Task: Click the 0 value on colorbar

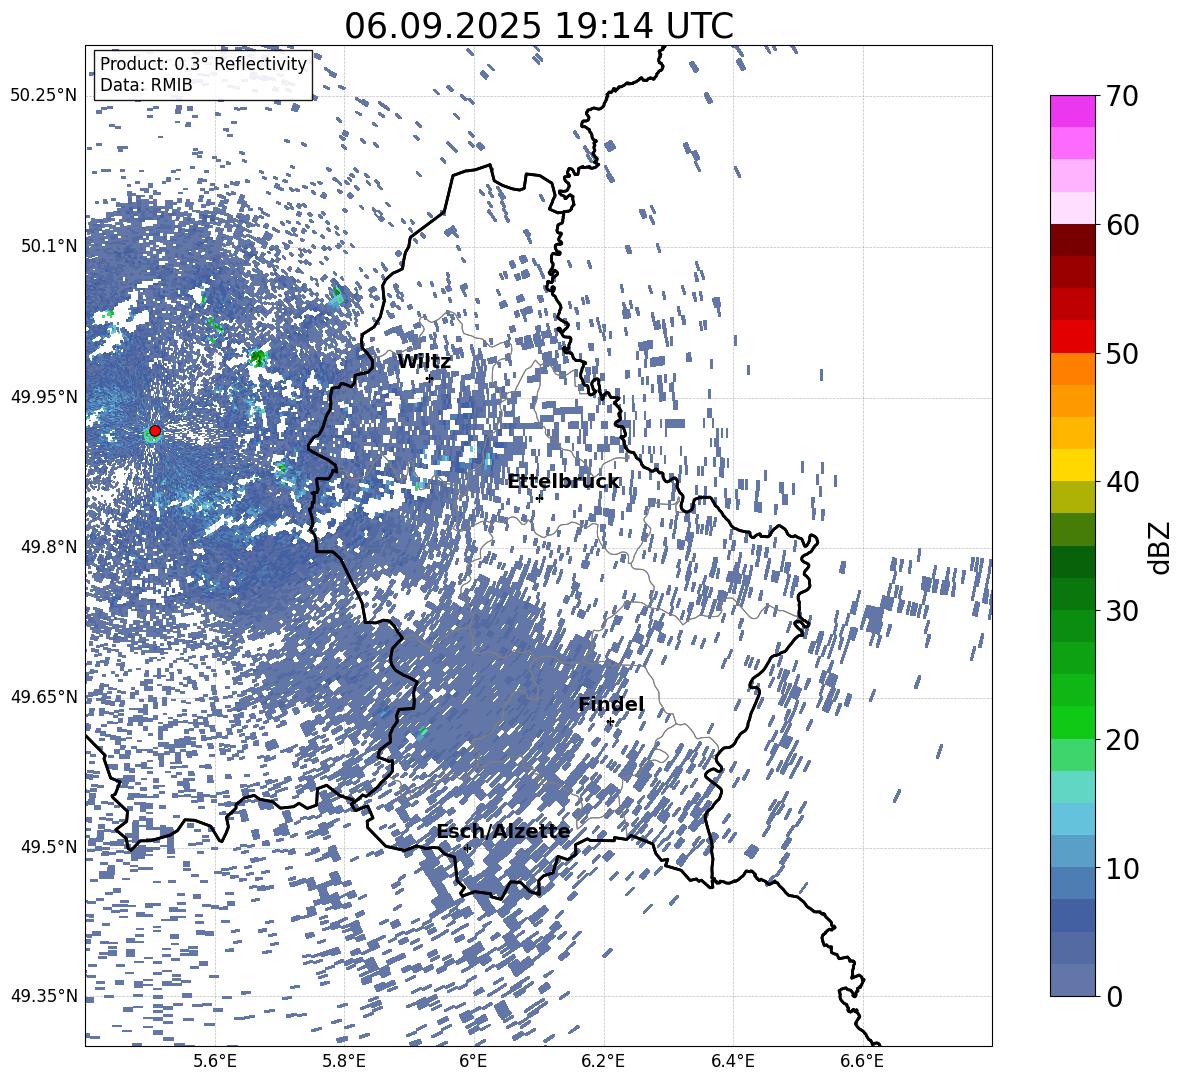Action: click(1114, 997)
